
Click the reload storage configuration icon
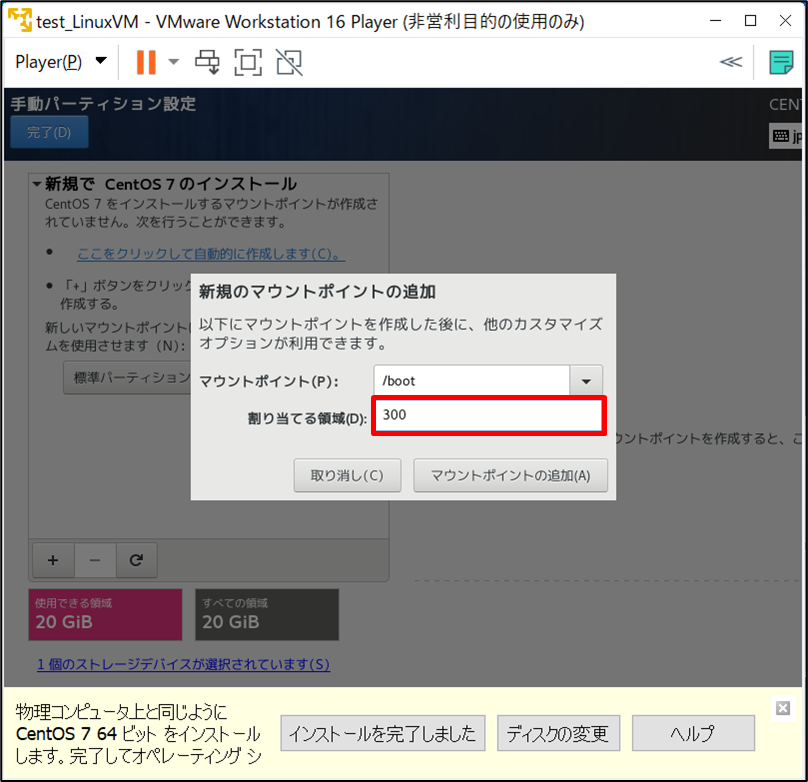tap(136, 560)
